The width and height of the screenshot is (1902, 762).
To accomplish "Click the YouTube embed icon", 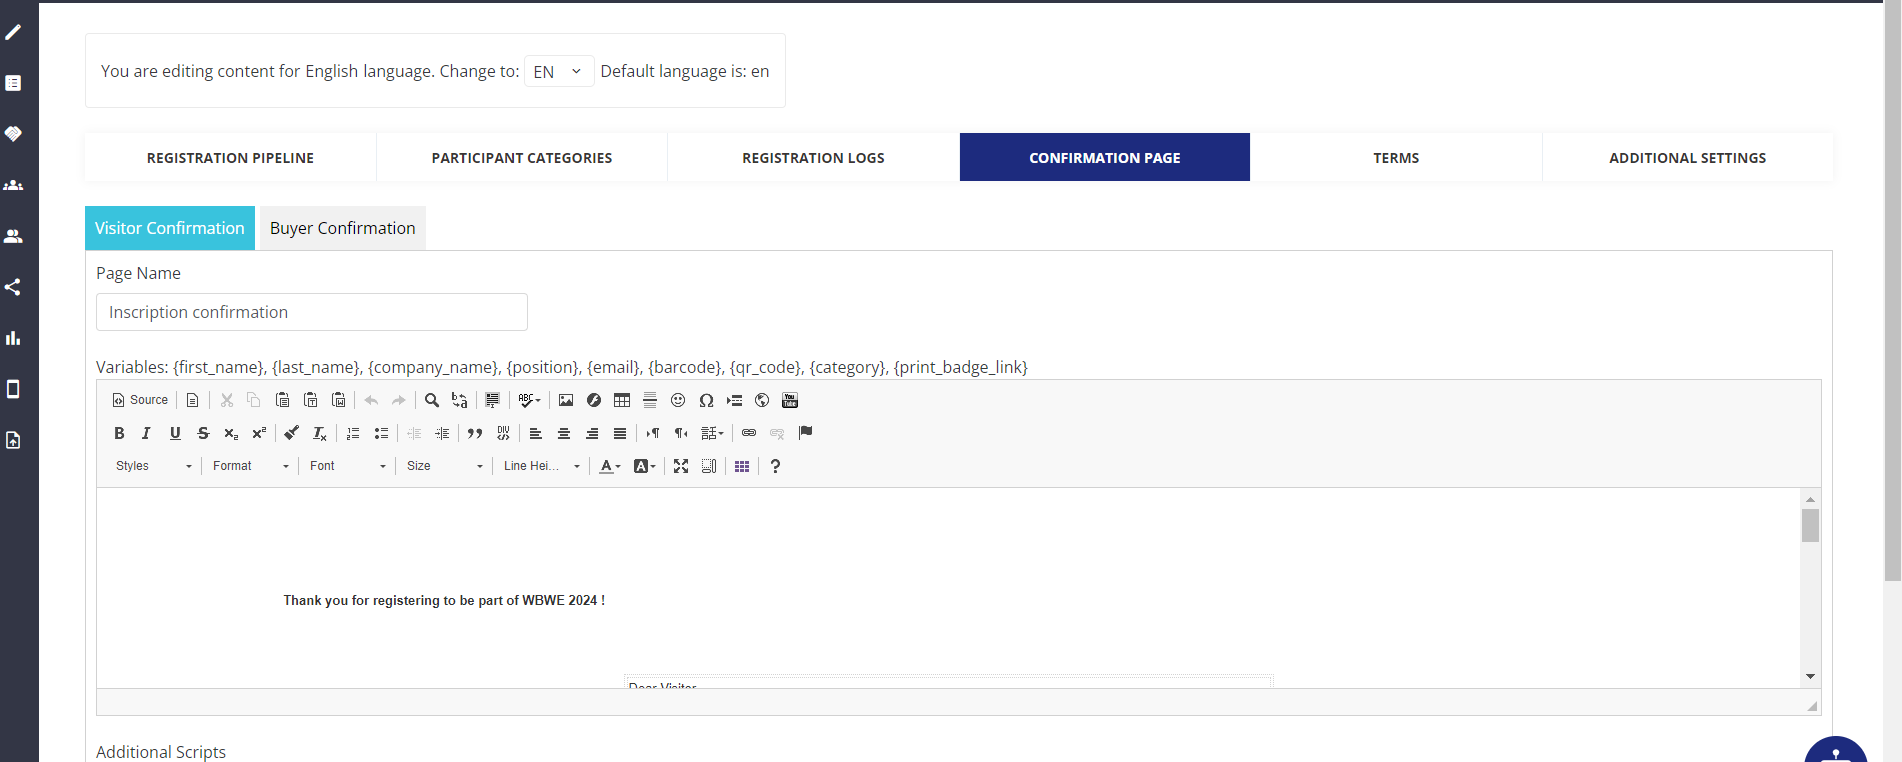I will pos(790,400).
